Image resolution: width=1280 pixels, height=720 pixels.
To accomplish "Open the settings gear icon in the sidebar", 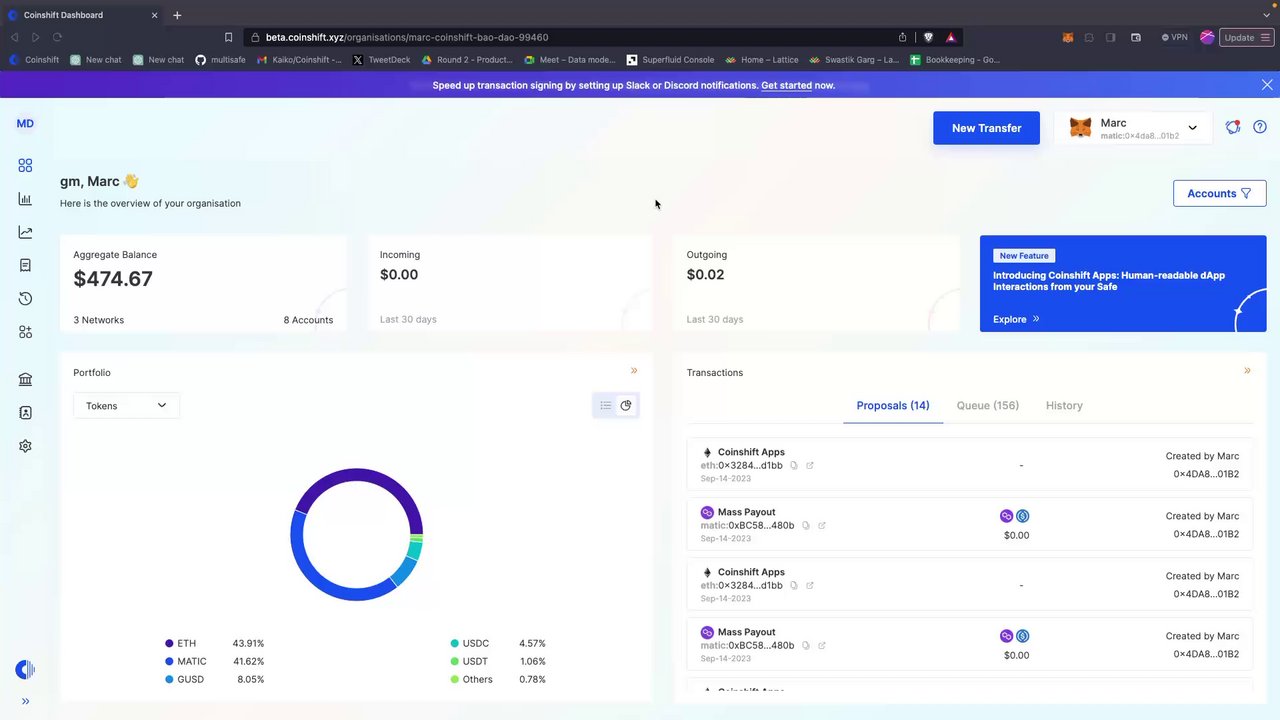I will [25, 446].
